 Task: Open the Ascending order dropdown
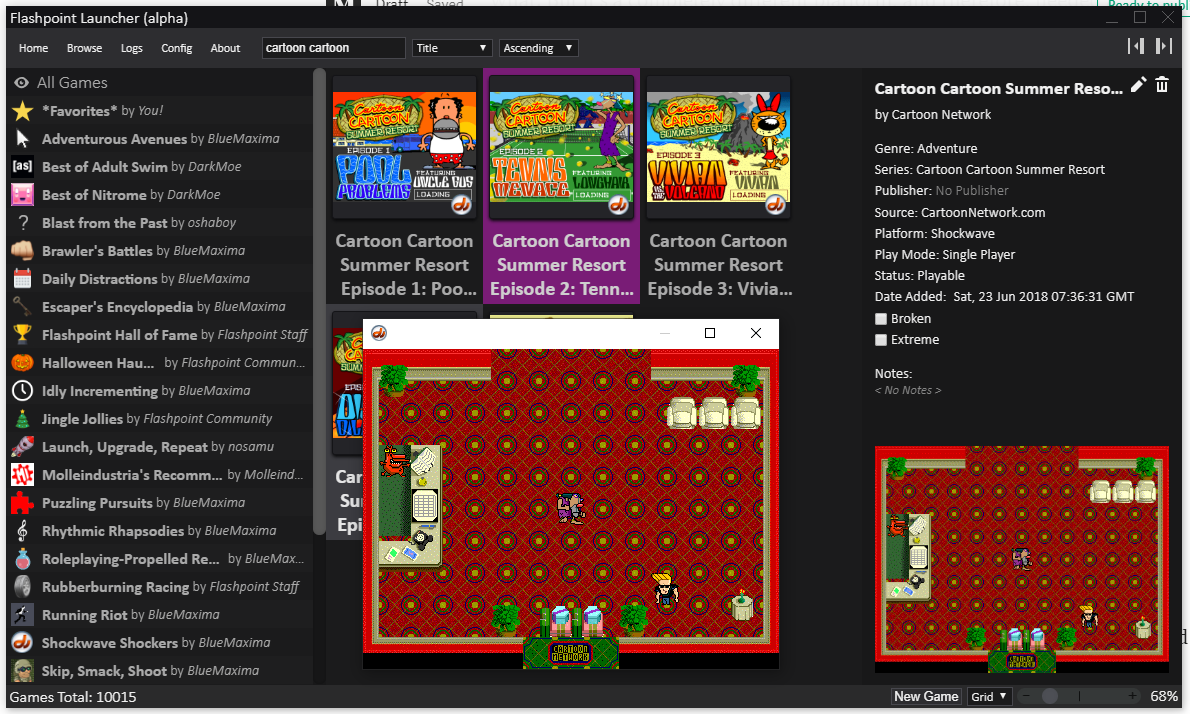coord(538,48)
